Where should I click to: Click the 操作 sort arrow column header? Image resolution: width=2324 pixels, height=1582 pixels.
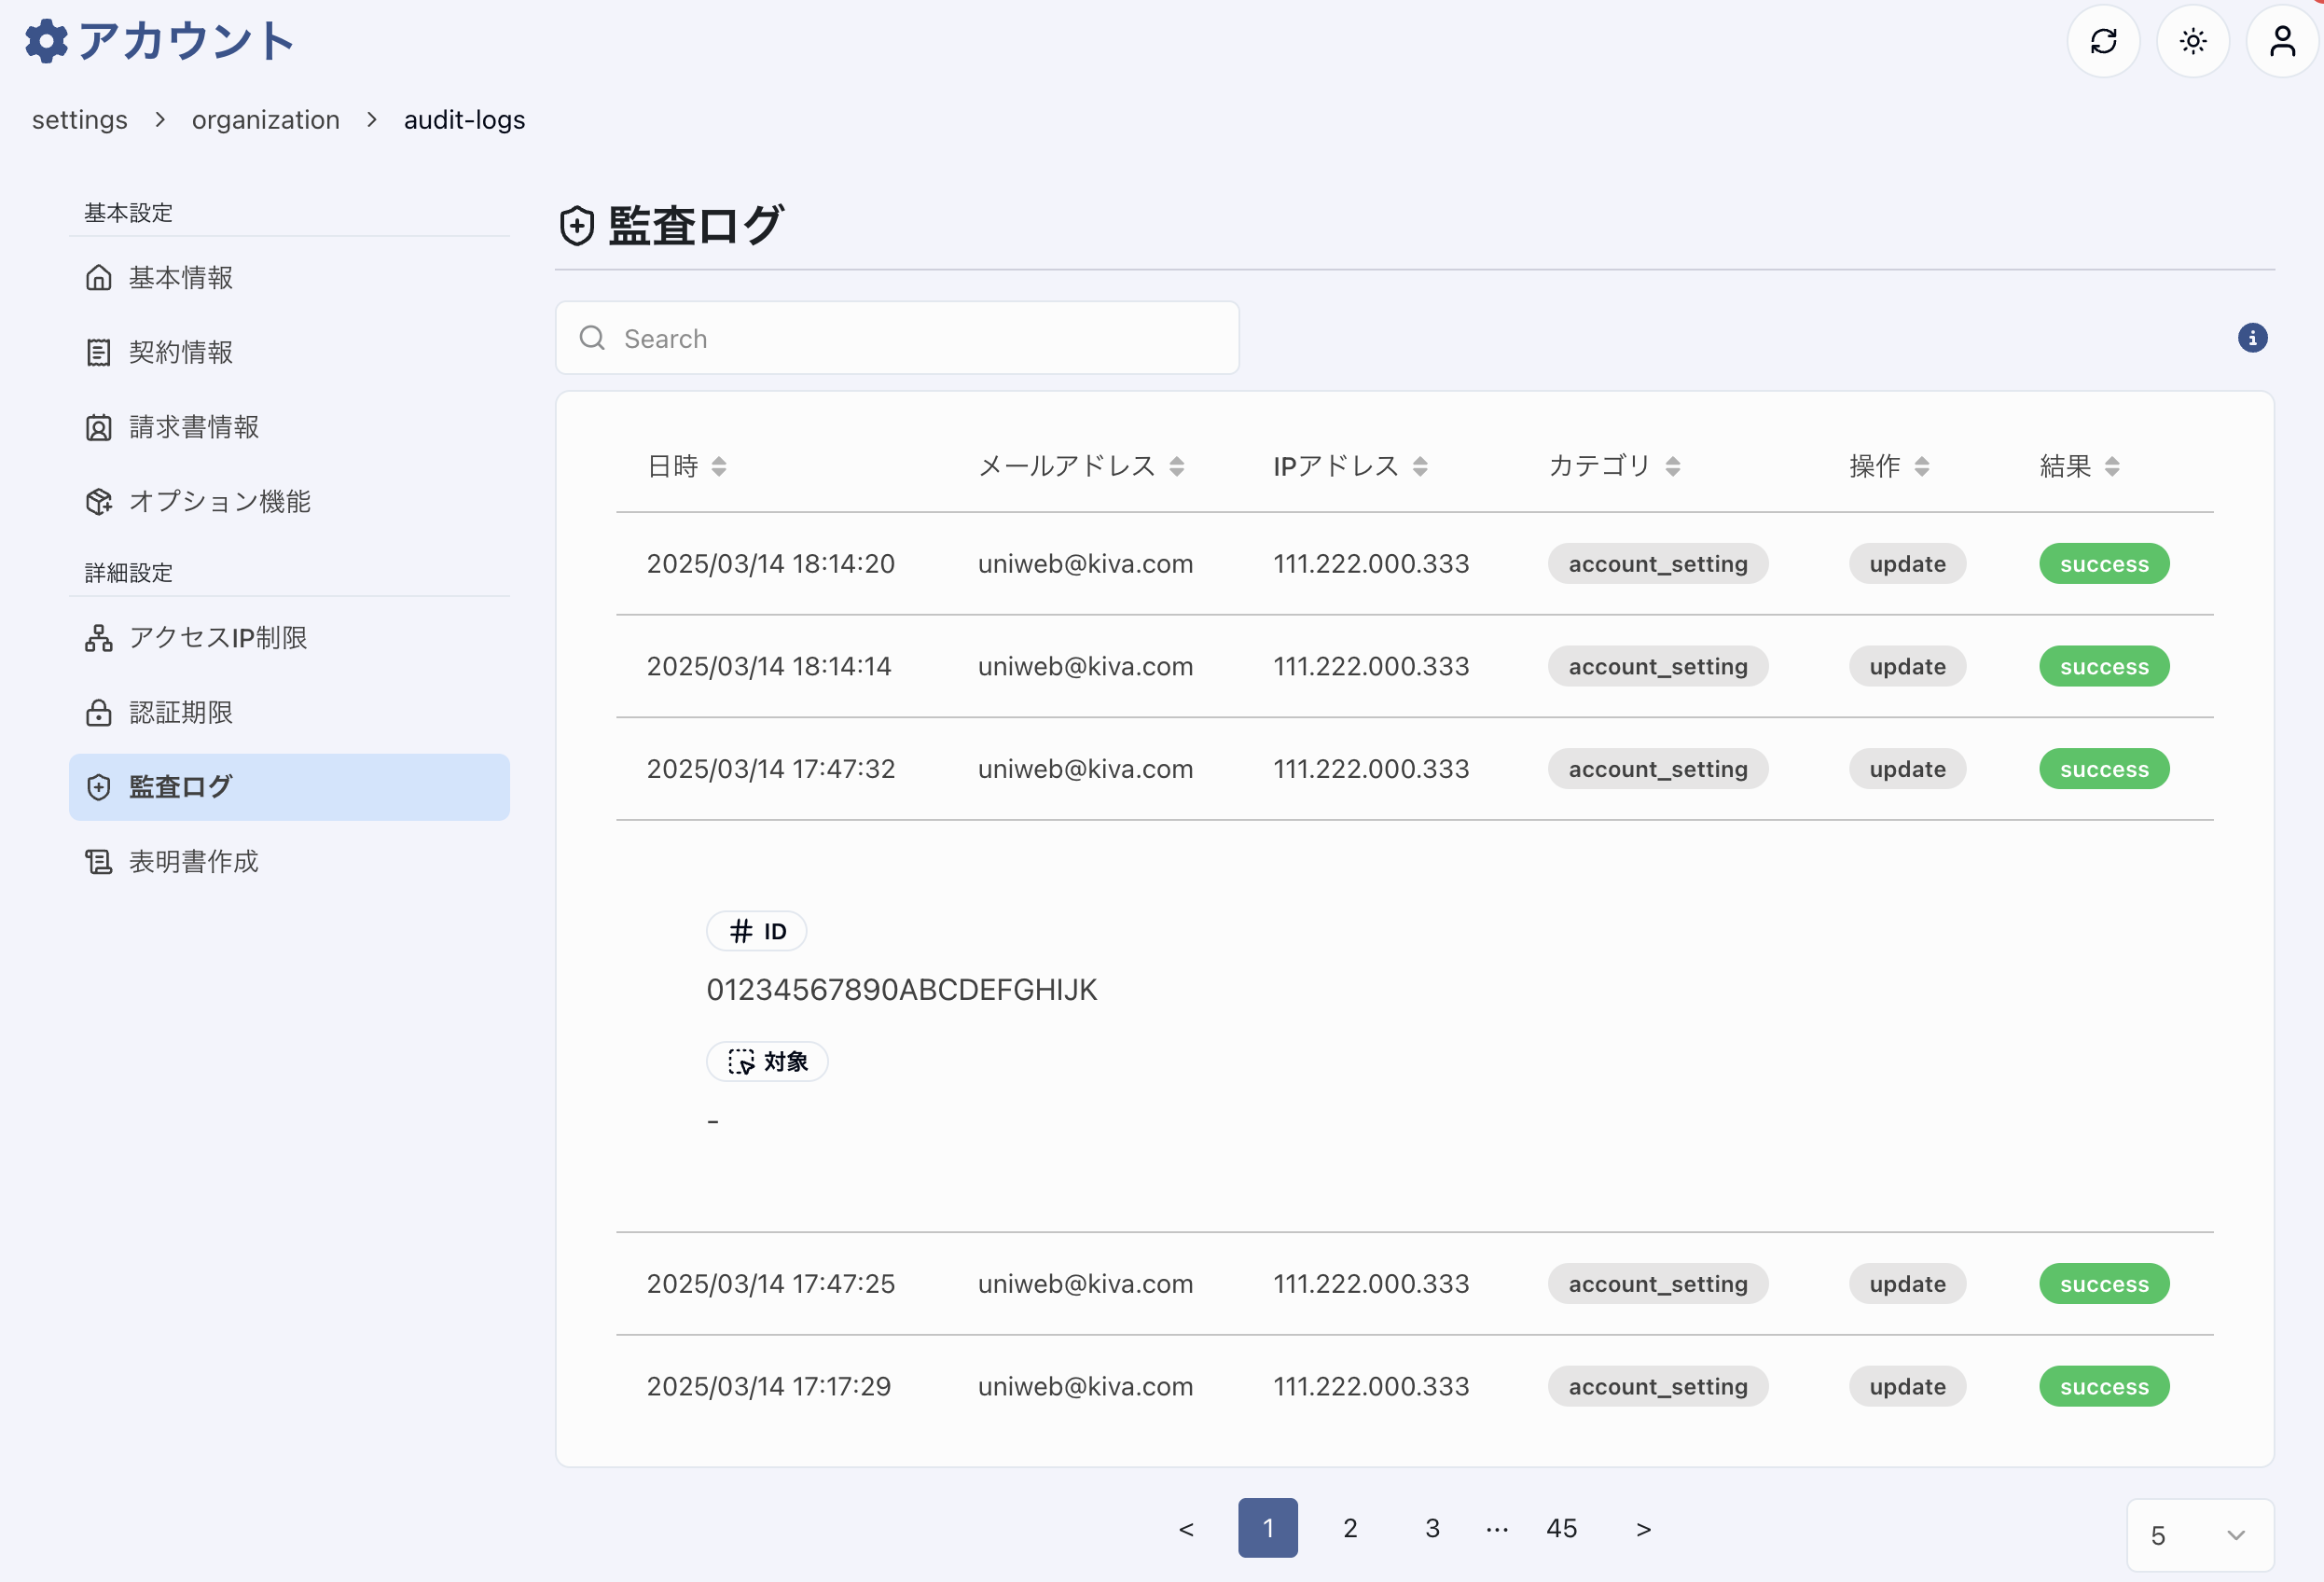pos(1922,465)
